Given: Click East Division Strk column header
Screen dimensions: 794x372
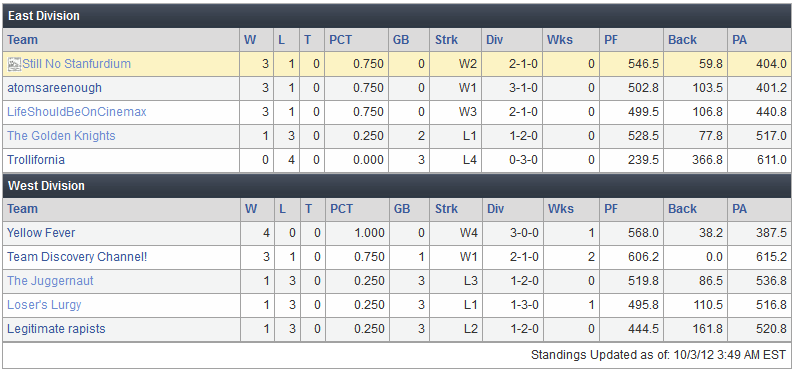Looking at the screenshot, I should (446, 39).
